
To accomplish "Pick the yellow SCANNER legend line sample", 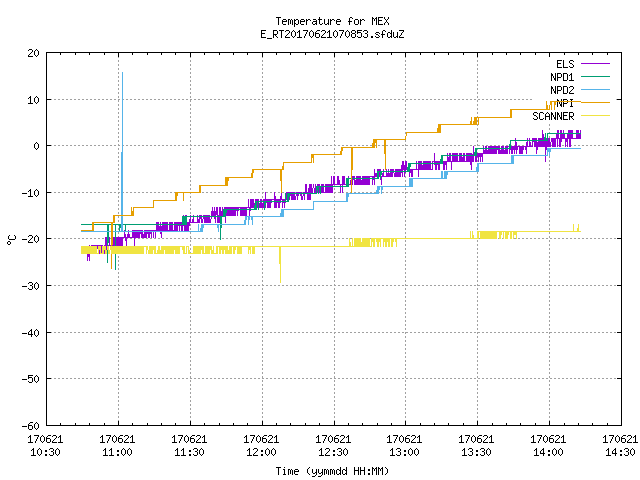I will click(595, 116).
